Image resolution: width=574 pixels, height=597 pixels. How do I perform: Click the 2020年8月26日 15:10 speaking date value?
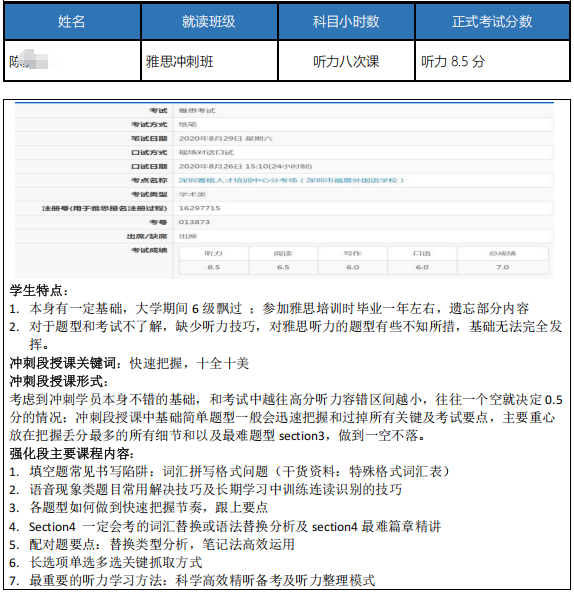(246, 166)
